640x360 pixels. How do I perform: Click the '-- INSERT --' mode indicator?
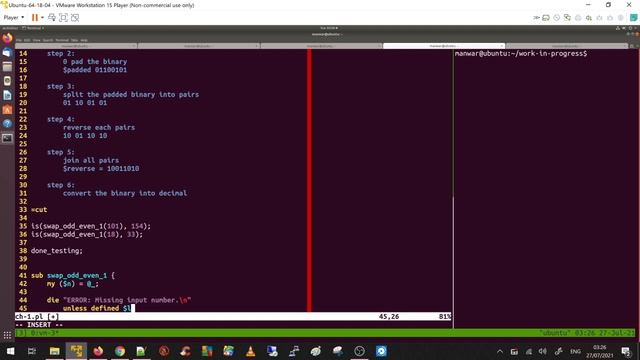[39, 325]
